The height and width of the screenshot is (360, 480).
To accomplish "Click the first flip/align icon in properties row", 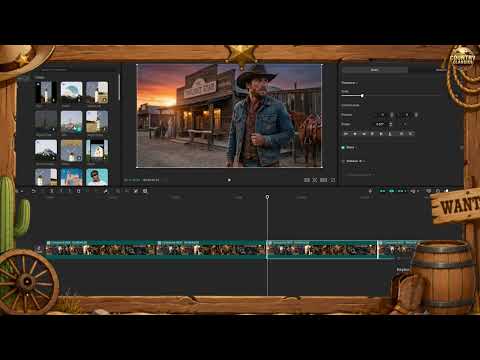I will 346,134.
